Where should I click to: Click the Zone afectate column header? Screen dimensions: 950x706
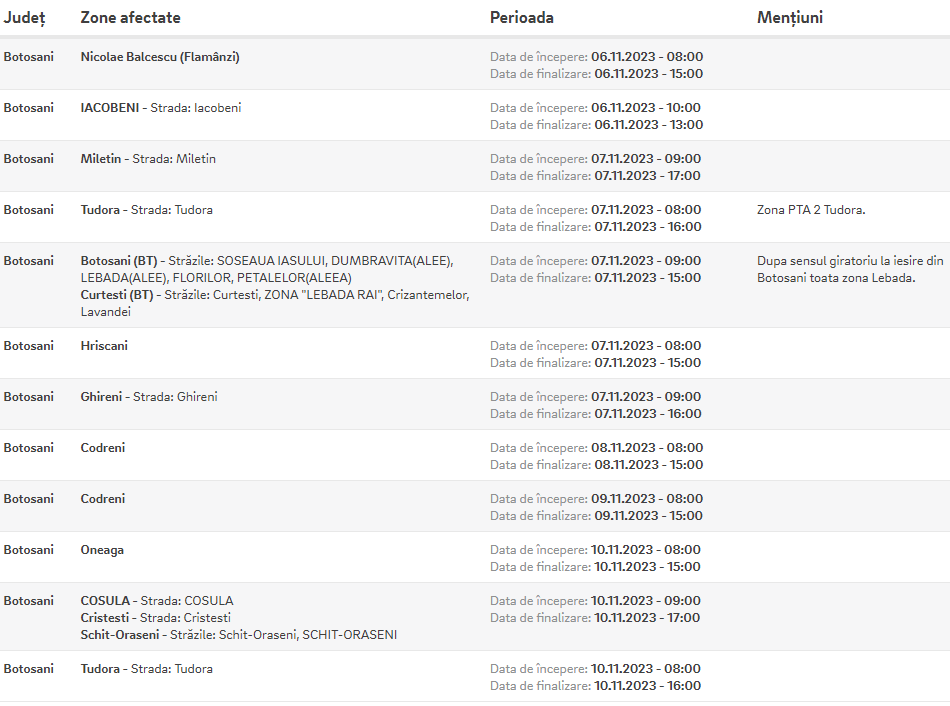point(130,18)
